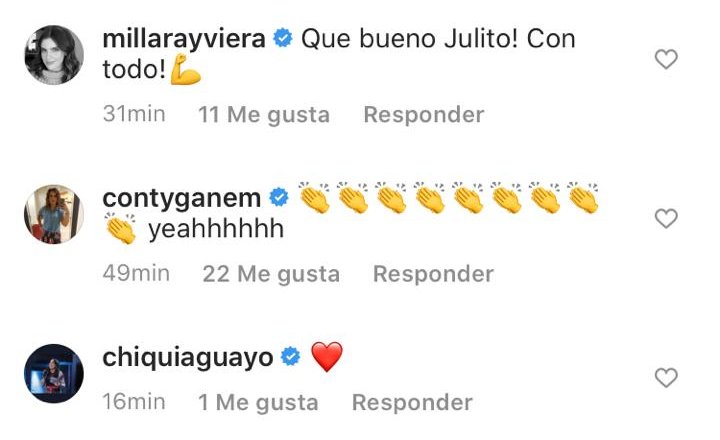720x440 pixels.
Task: Click Responder under the yeahhhhhh comment
Action: pos(433,274)
